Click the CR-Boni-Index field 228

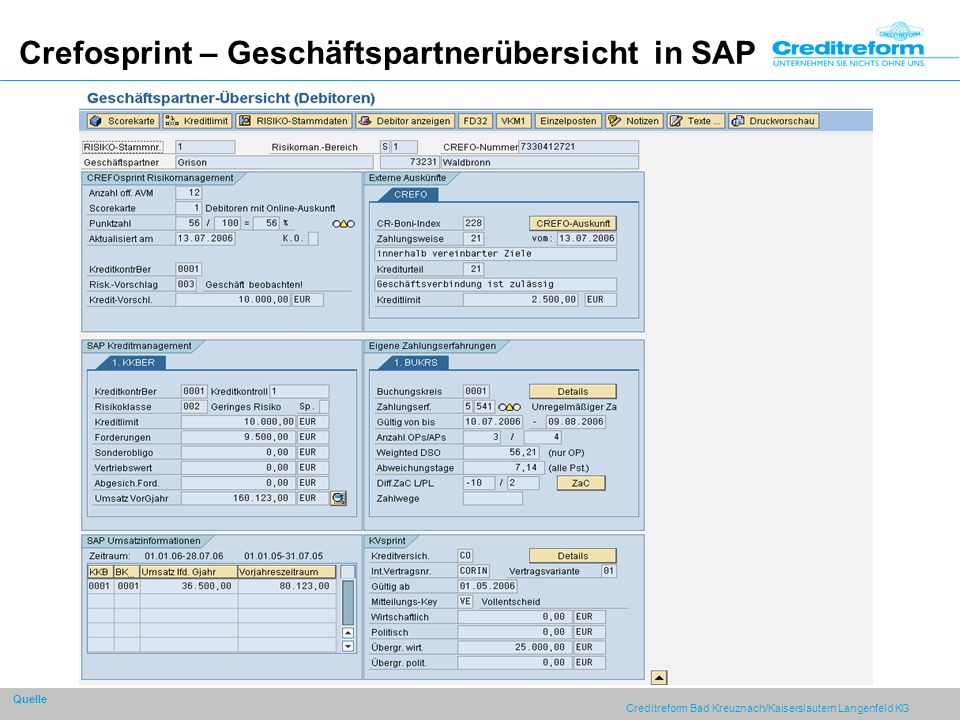coord(473,223)
